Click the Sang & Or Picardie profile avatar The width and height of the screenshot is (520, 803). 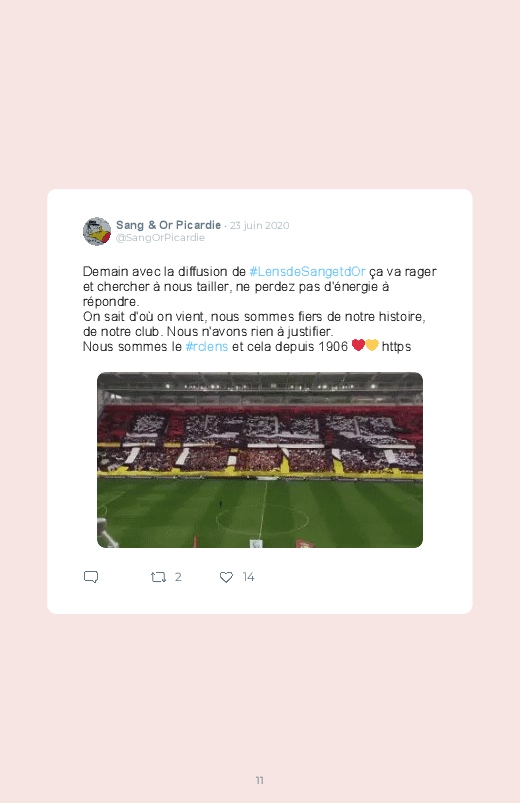[x=97, y=231]
